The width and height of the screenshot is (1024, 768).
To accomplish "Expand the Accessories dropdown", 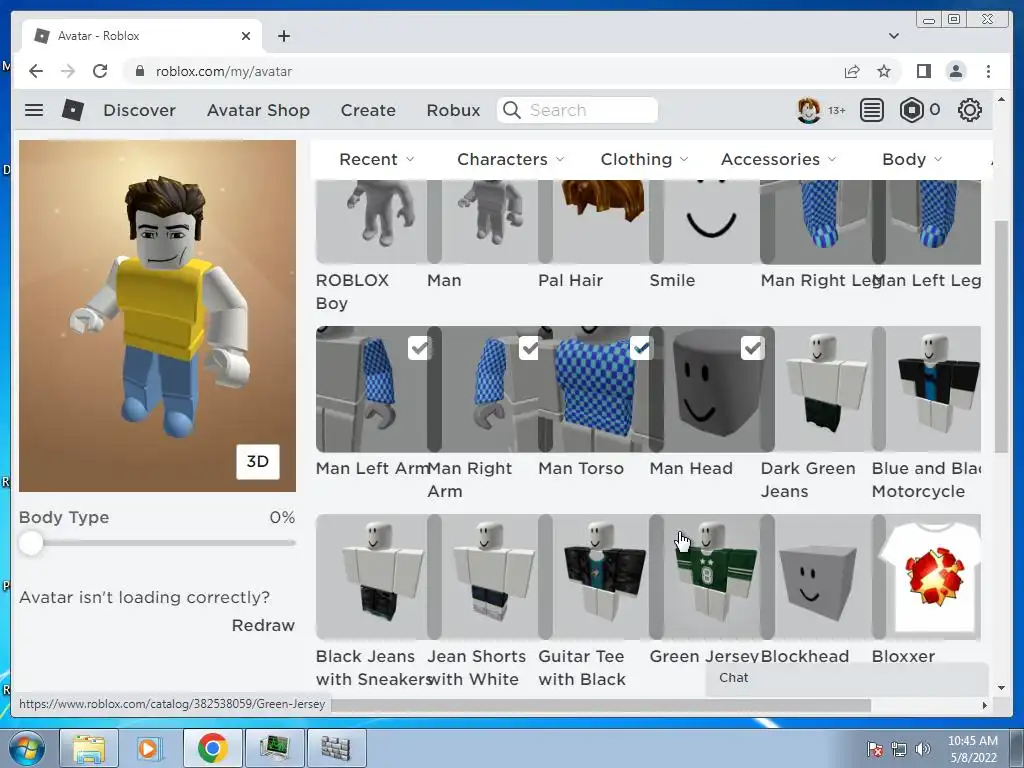I will pos(778,159).
